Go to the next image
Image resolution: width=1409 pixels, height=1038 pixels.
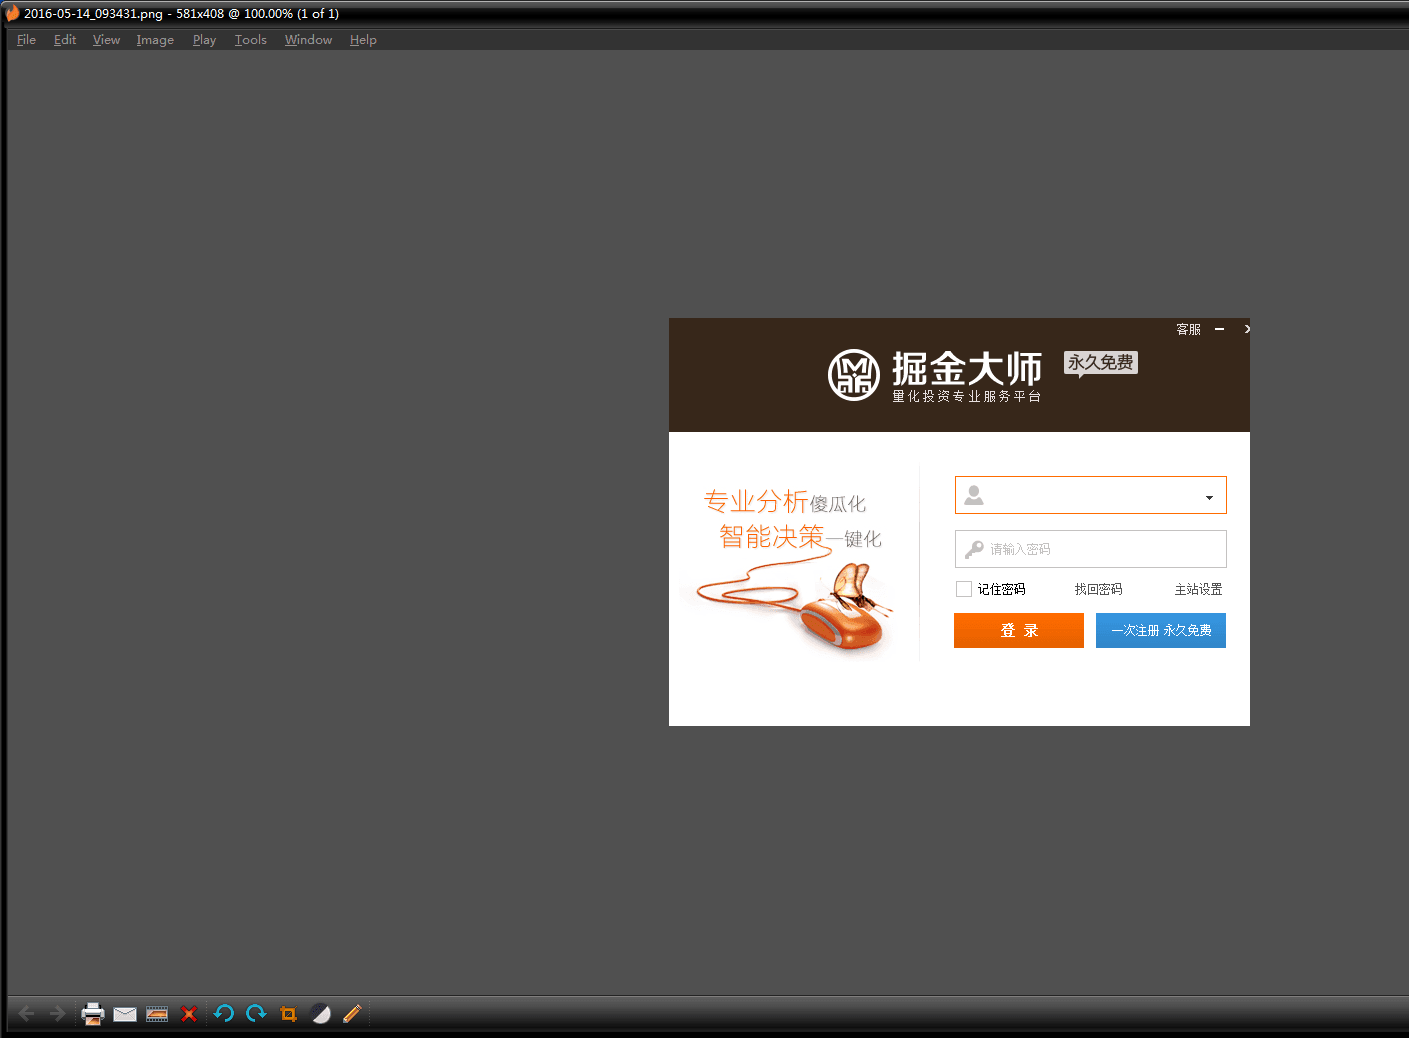tap(57, 1013)
